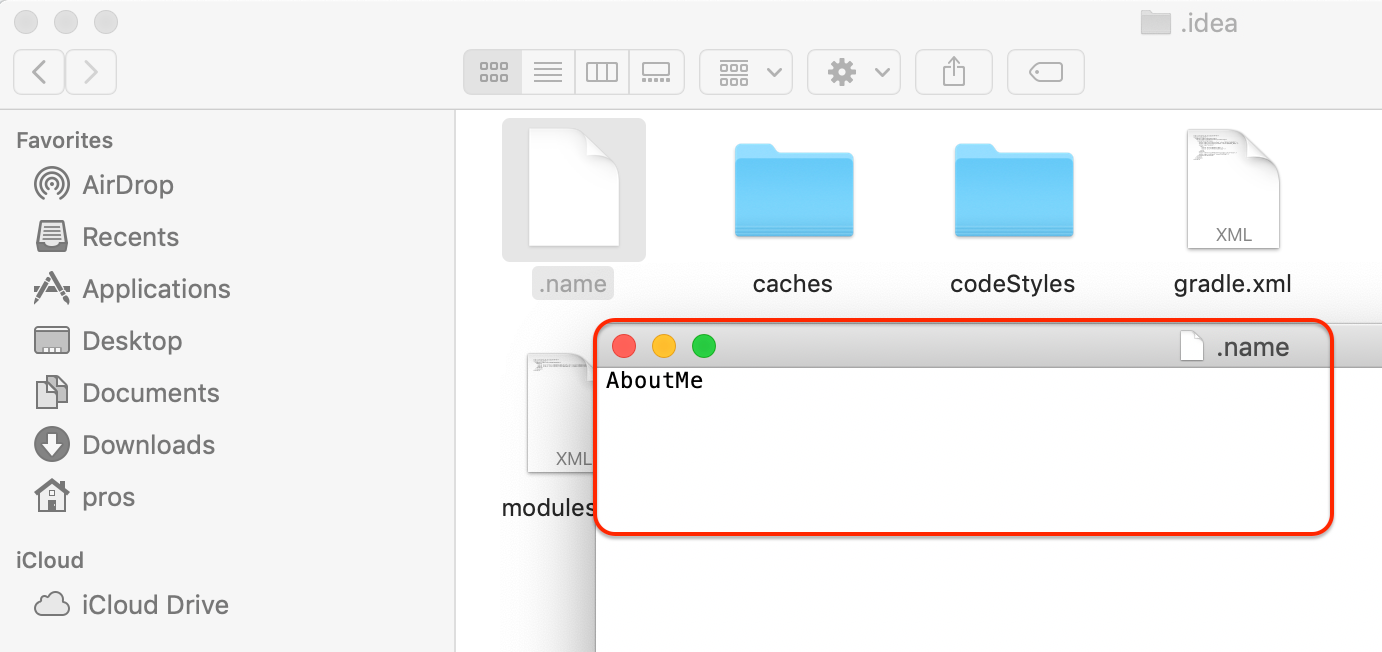
Task: Open the grouping options dropdown
Action: (x=745, y=71)
